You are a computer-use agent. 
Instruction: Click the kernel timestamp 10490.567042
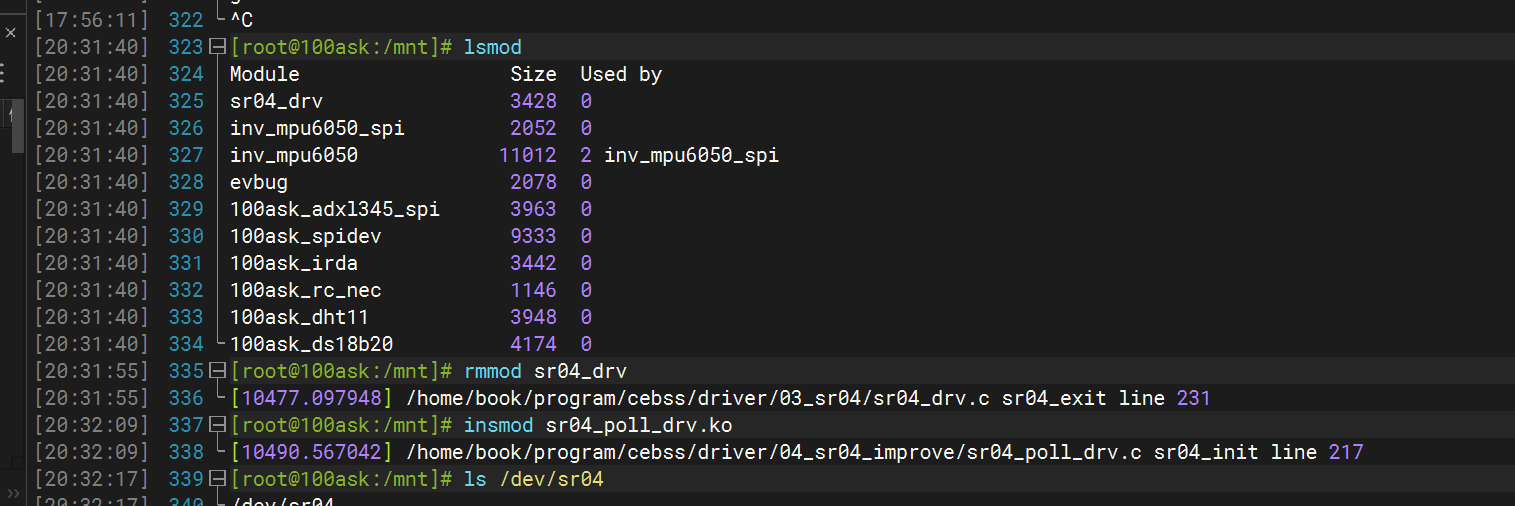[x=312, y=452]
